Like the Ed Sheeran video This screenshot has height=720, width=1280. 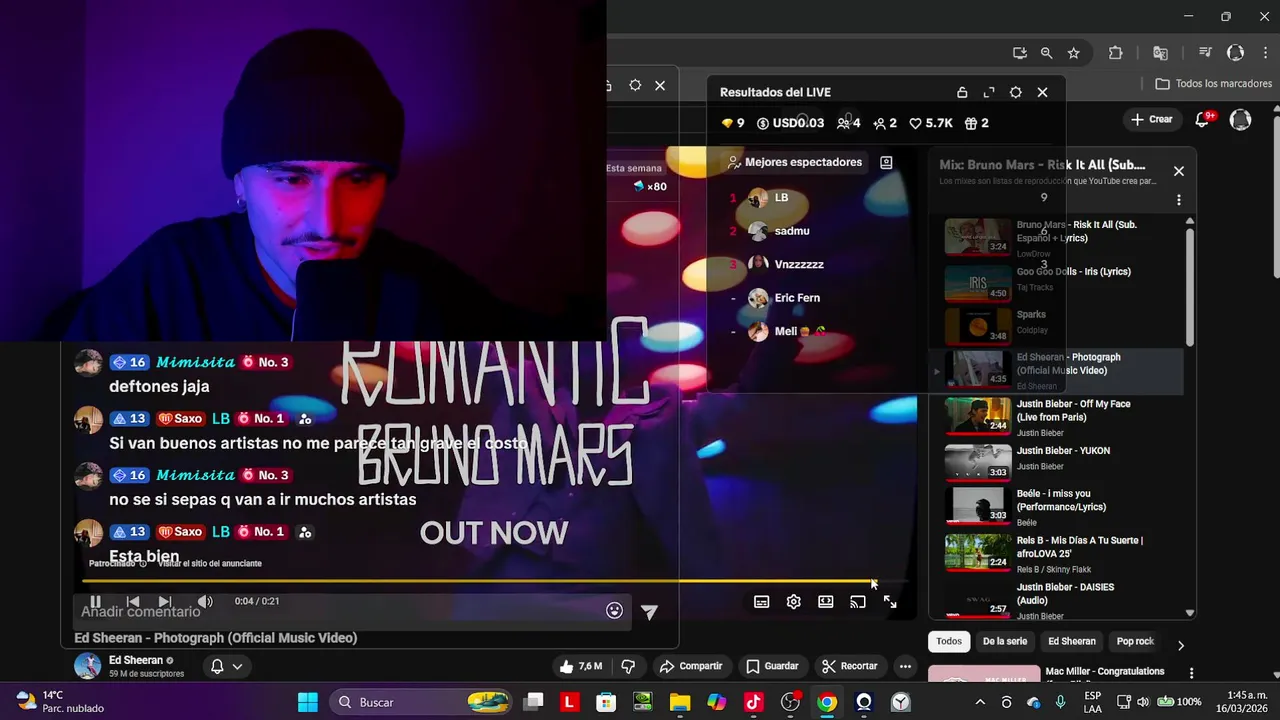pos(581,666)
